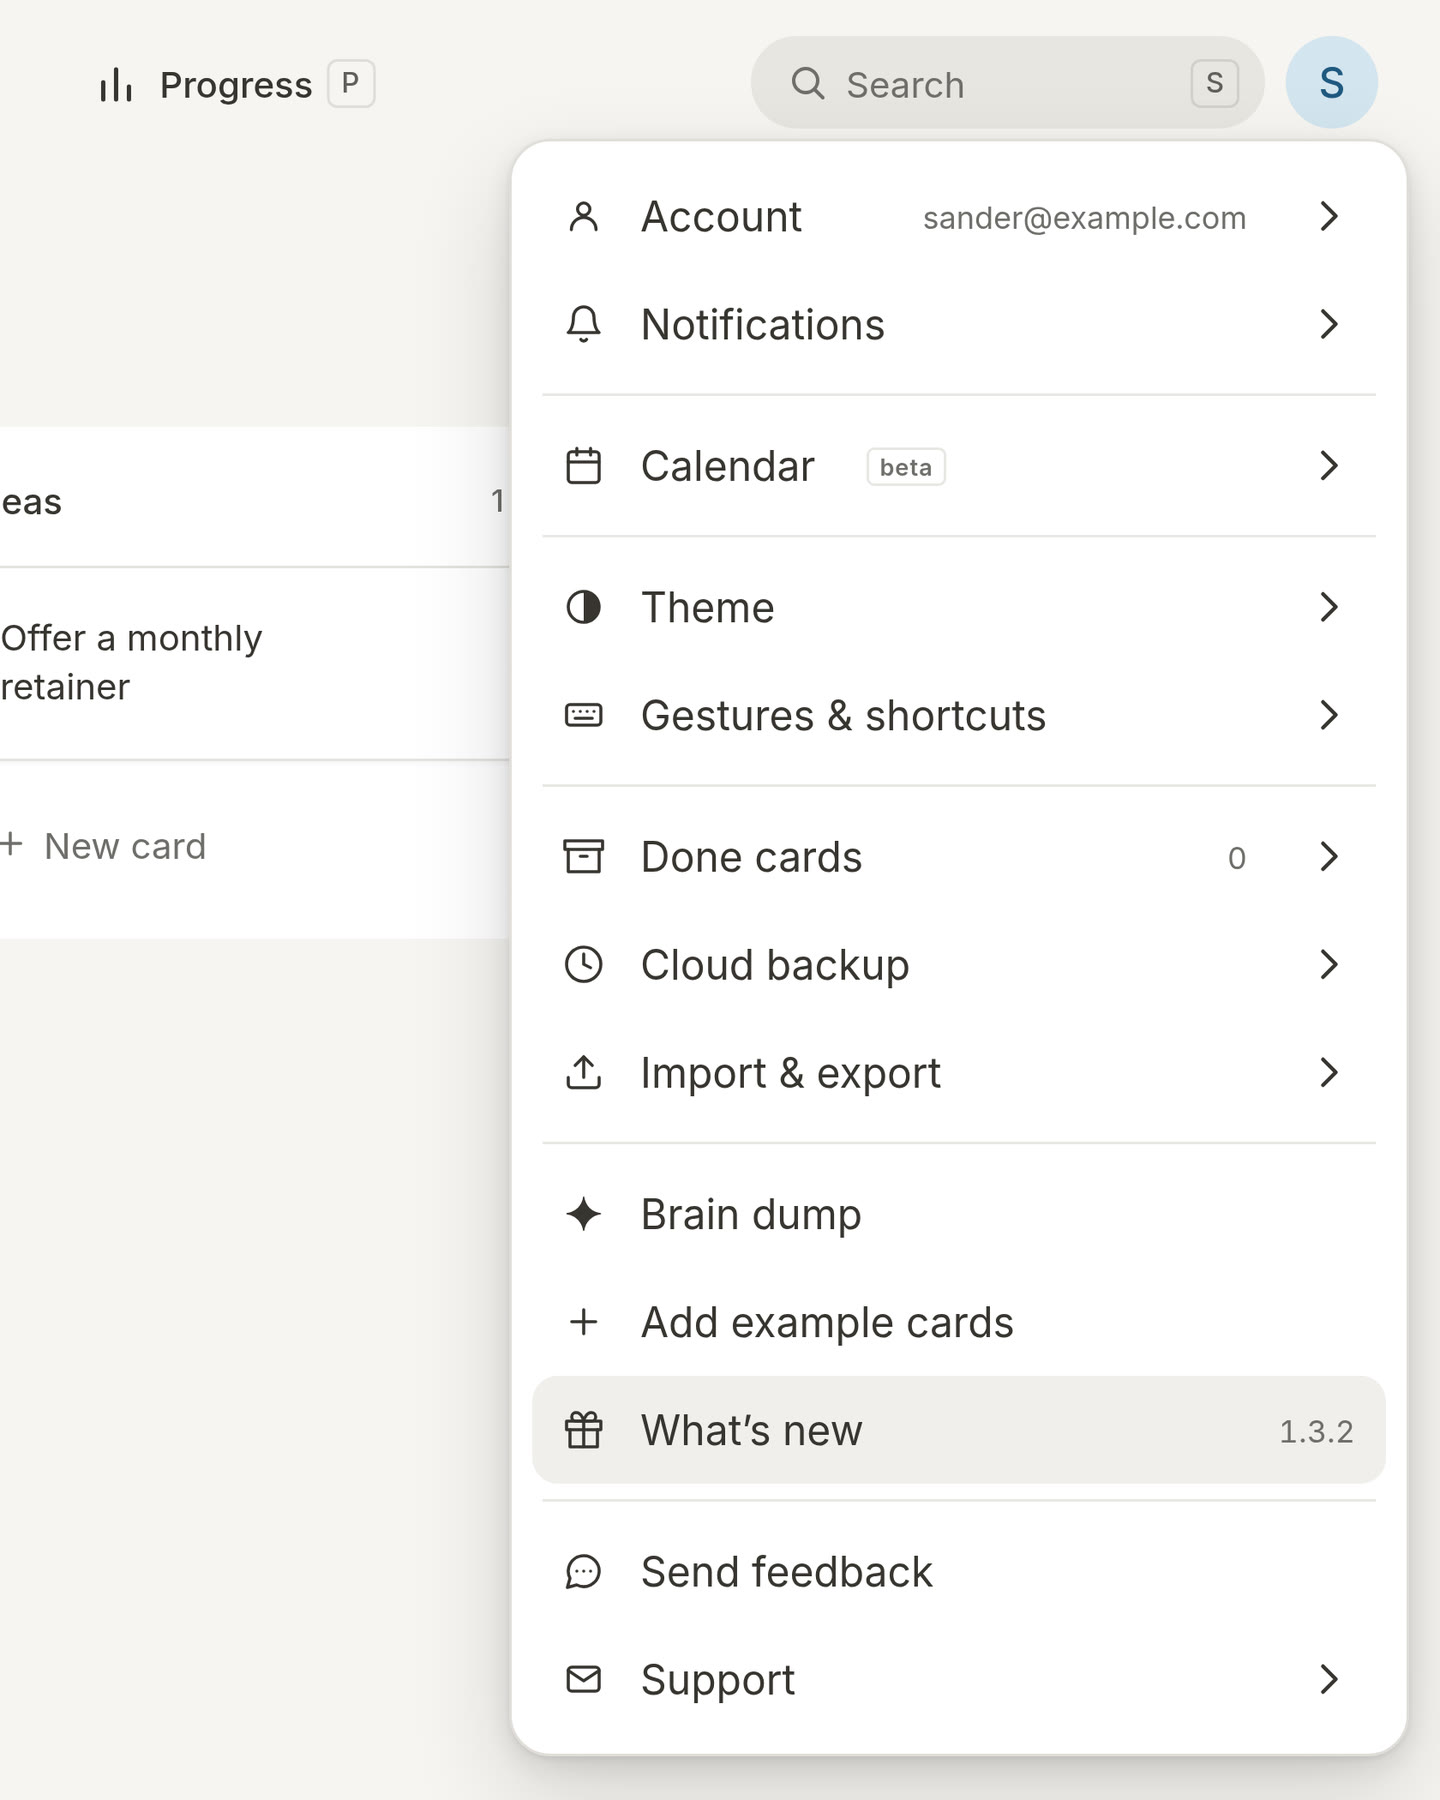Click the clock icon for Cloud backup
The image size is (1440, 1800).
click(583, 965)
